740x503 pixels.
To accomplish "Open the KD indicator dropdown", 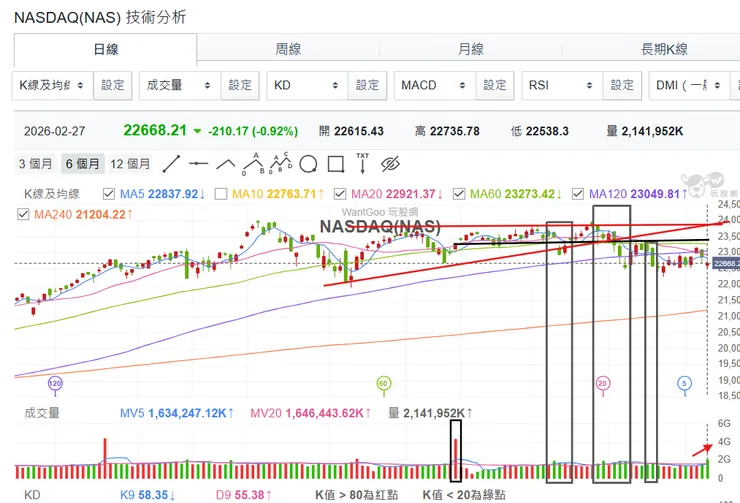I will [x=307, y=85].
